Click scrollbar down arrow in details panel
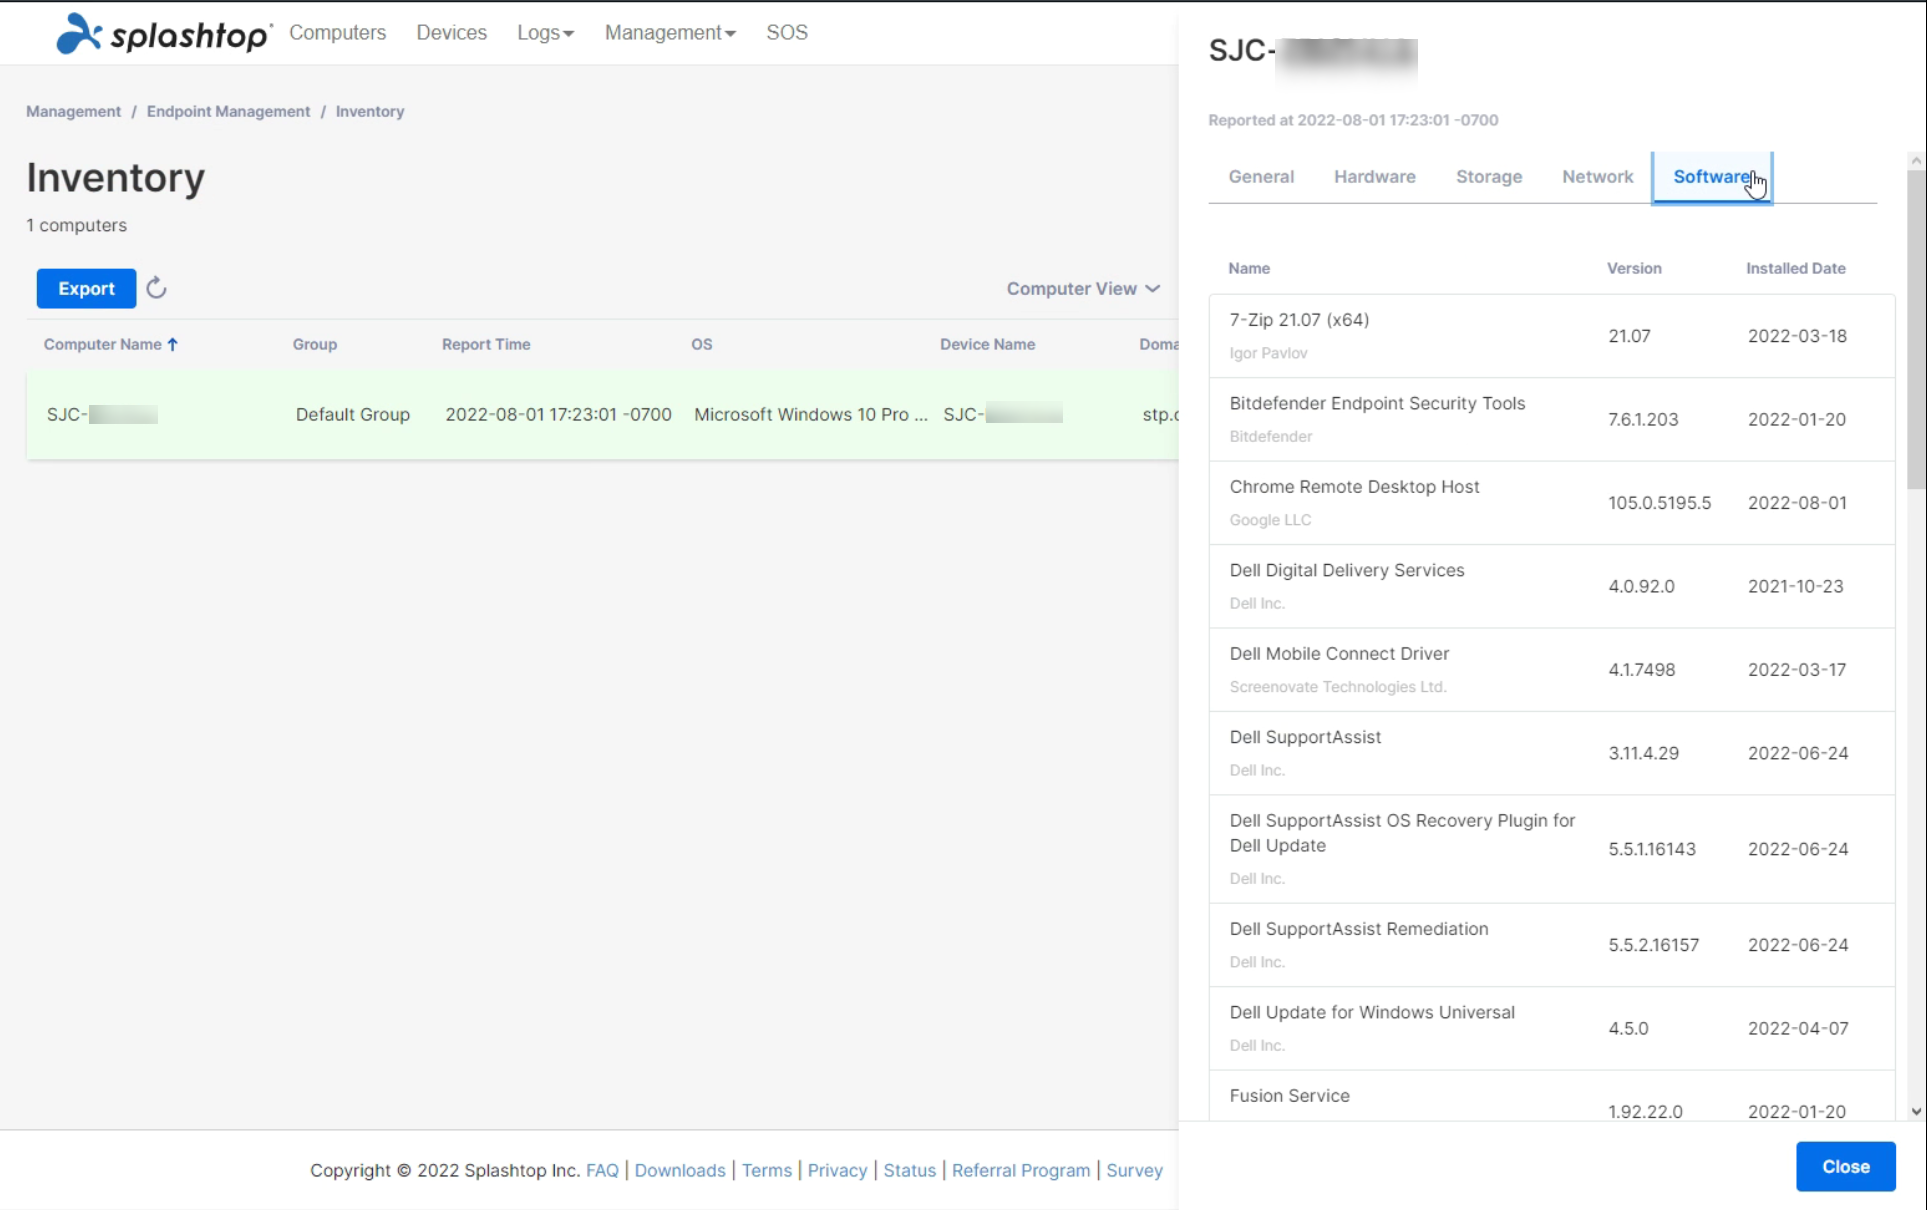 tap(1916, 1111)
